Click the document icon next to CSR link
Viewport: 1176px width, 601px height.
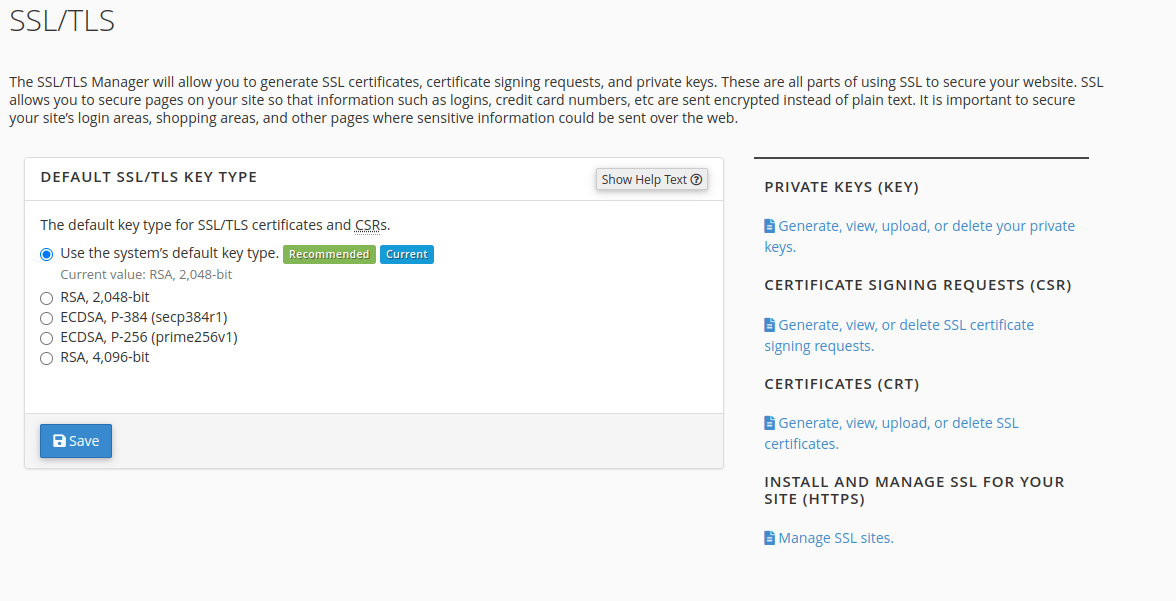pos(768,324)
